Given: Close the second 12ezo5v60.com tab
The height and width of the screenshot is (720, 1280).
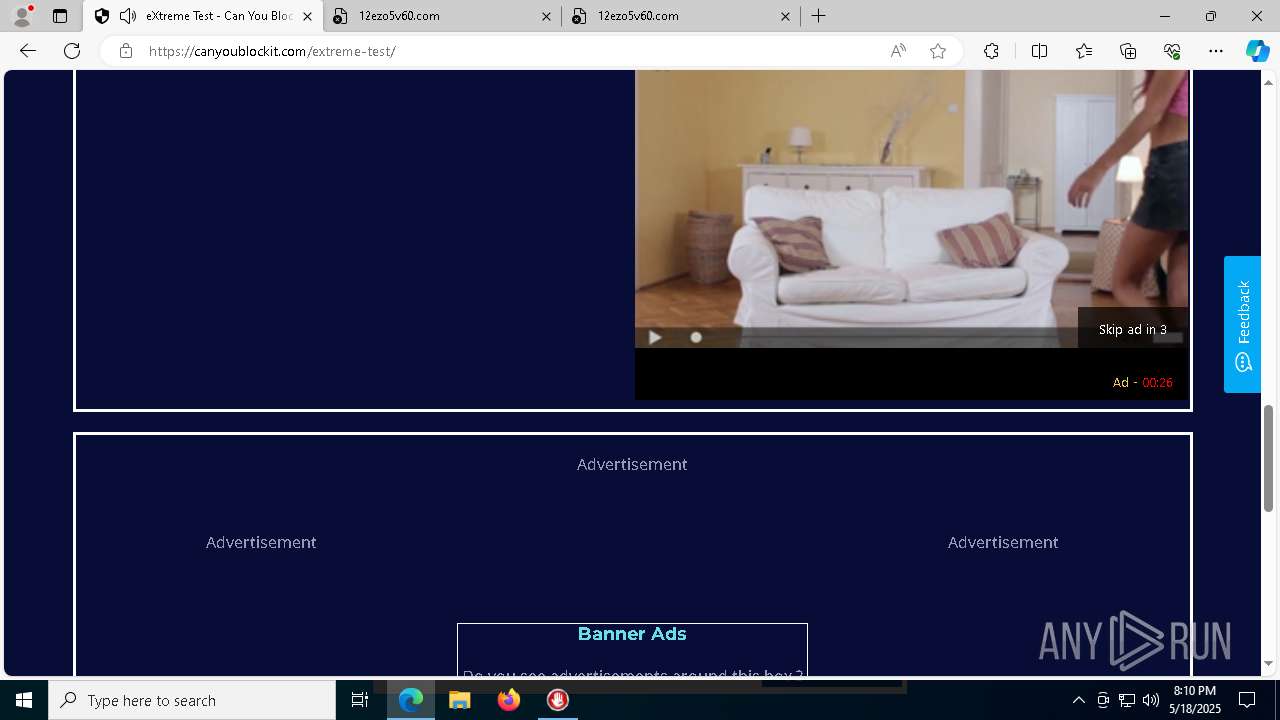Looking at the screenshot, I should 546,16.
